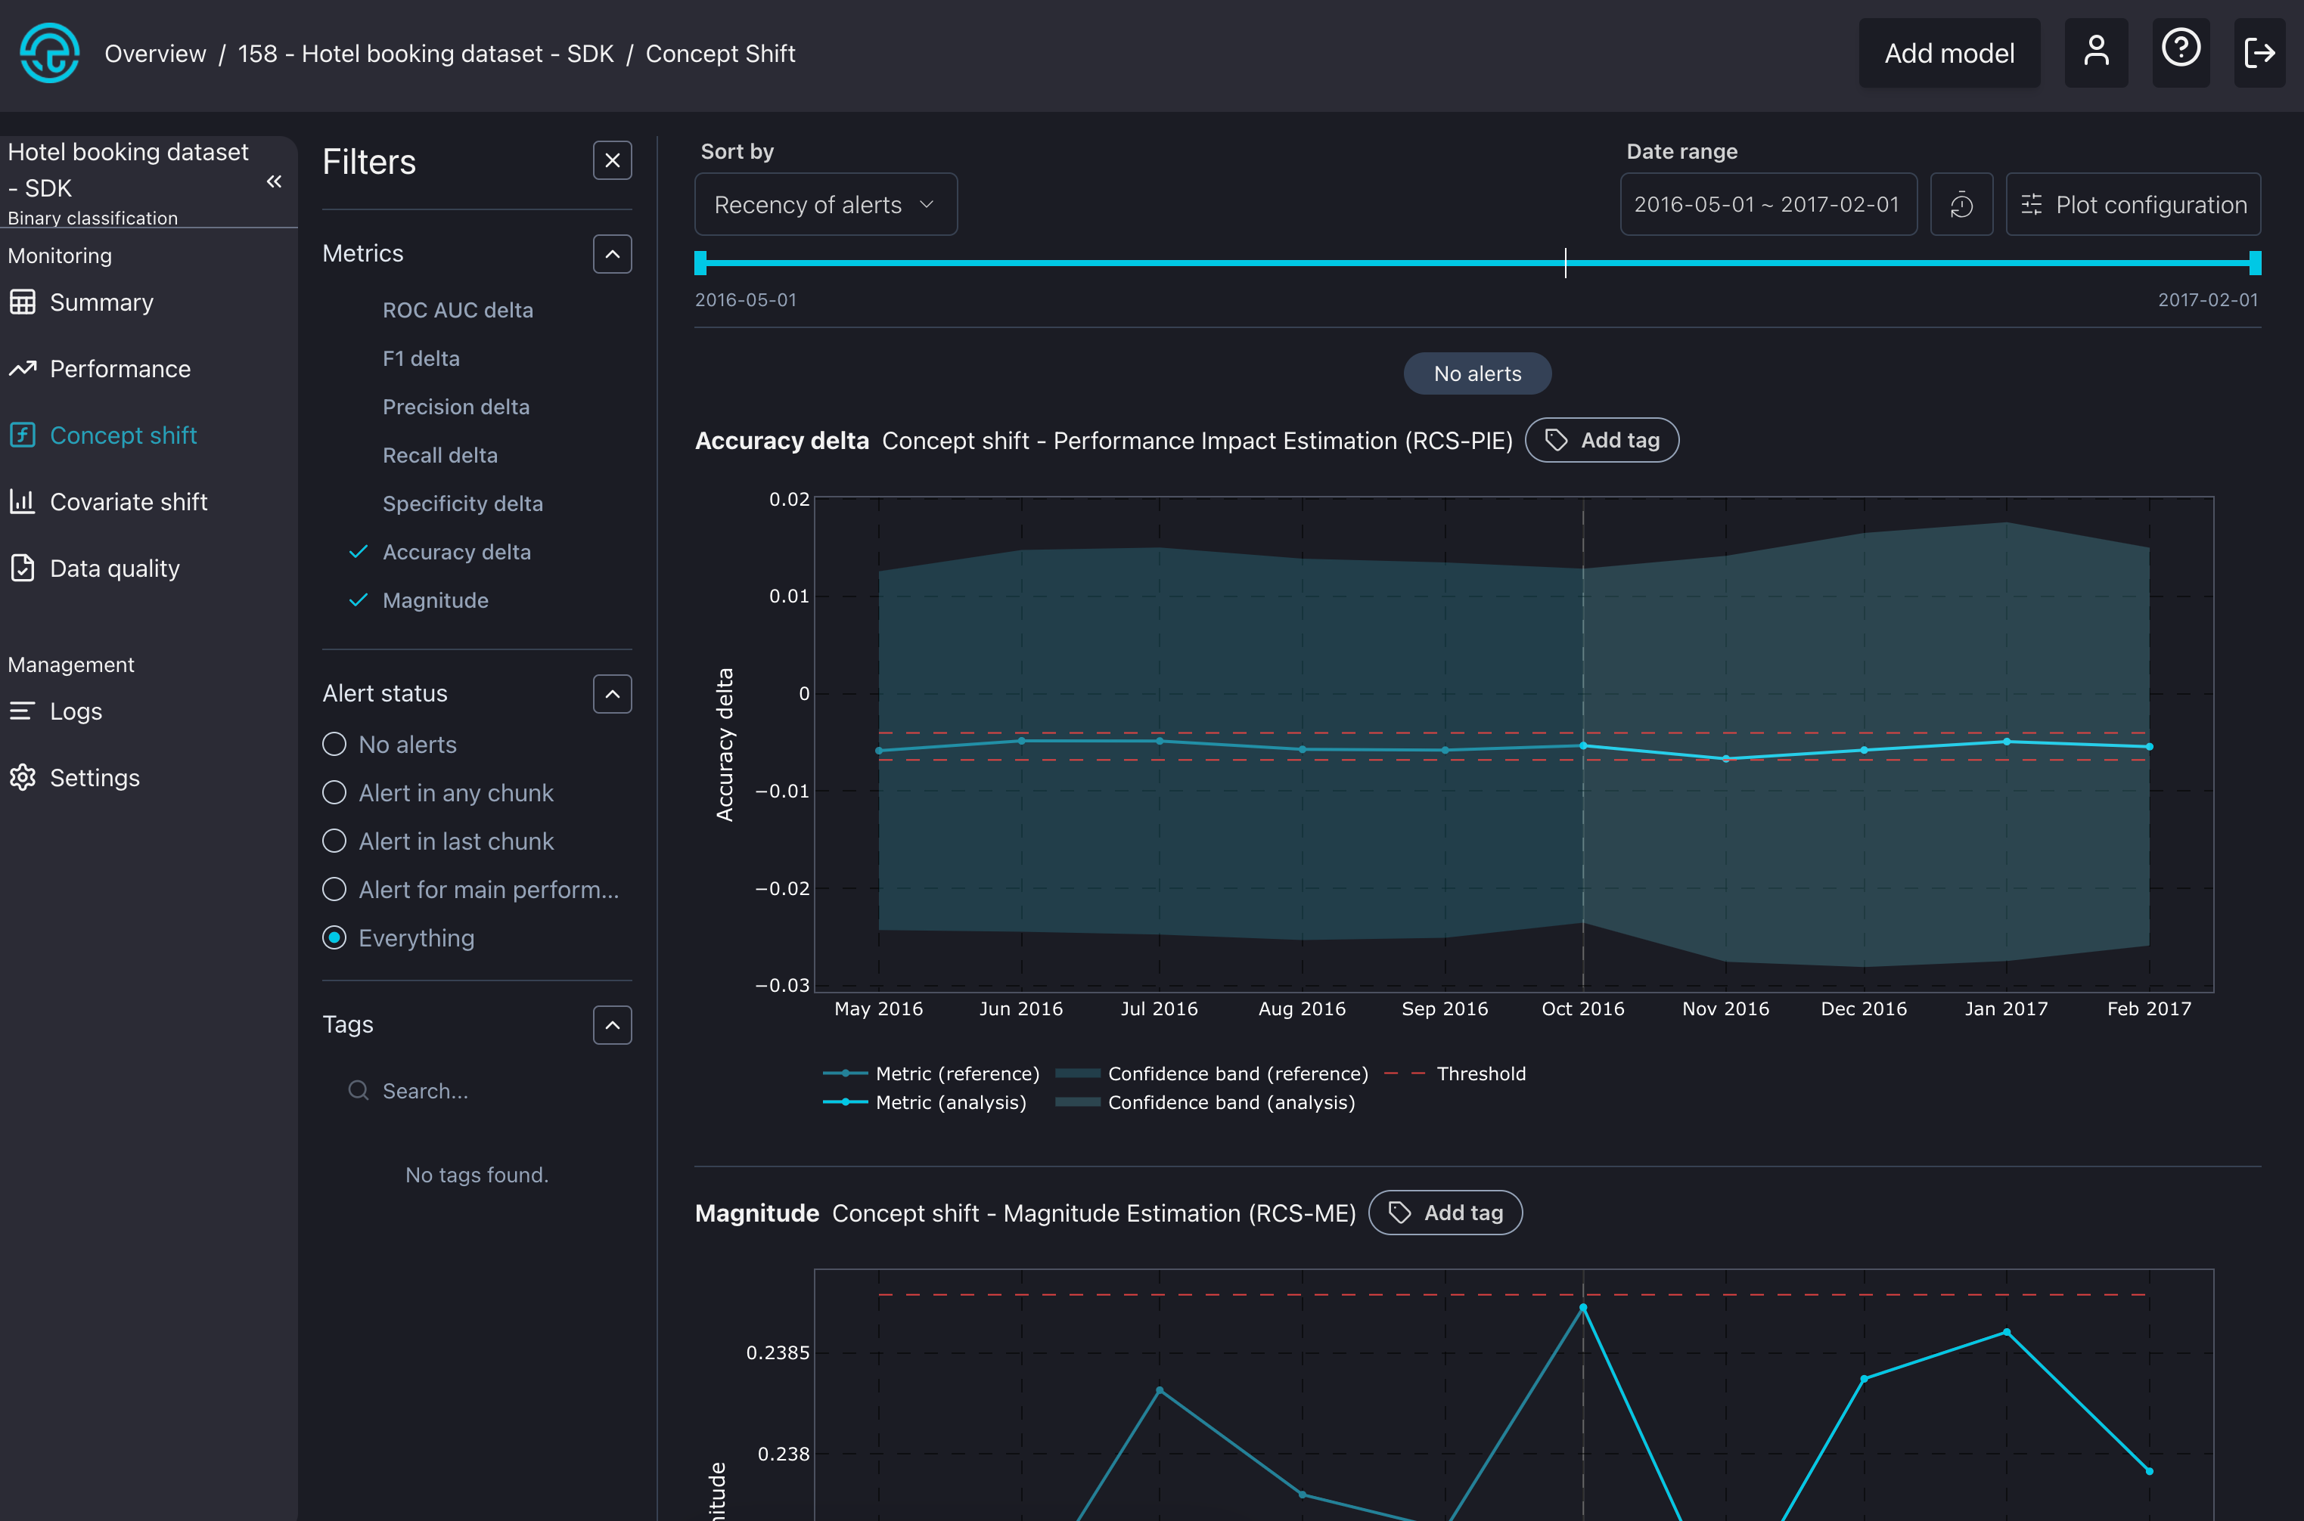
Task: Click the Add model button
Action: coord(1948,53)
